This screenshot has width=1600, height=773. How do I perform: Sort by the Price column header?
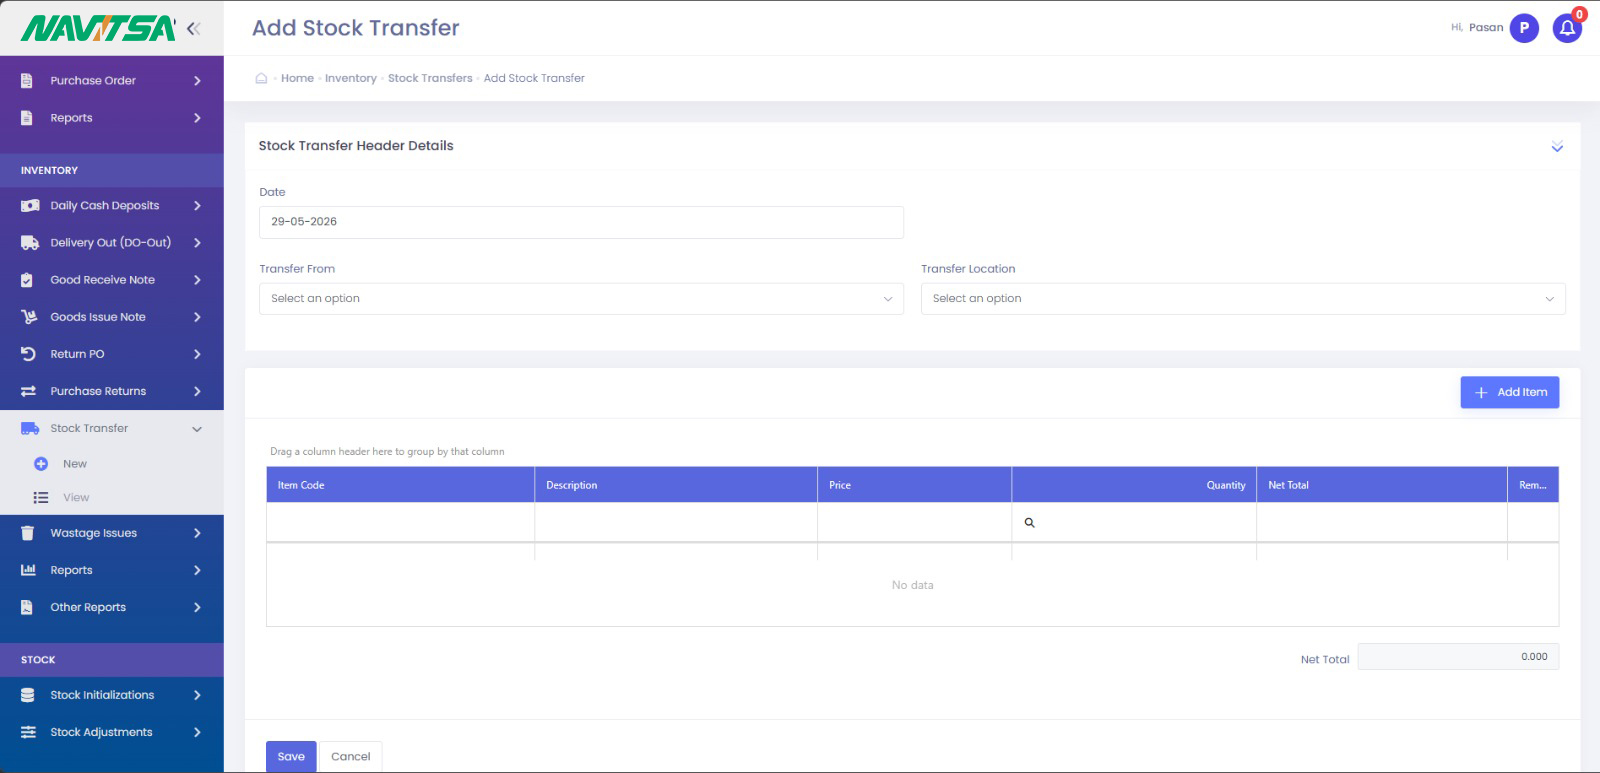tap(915, 485)
